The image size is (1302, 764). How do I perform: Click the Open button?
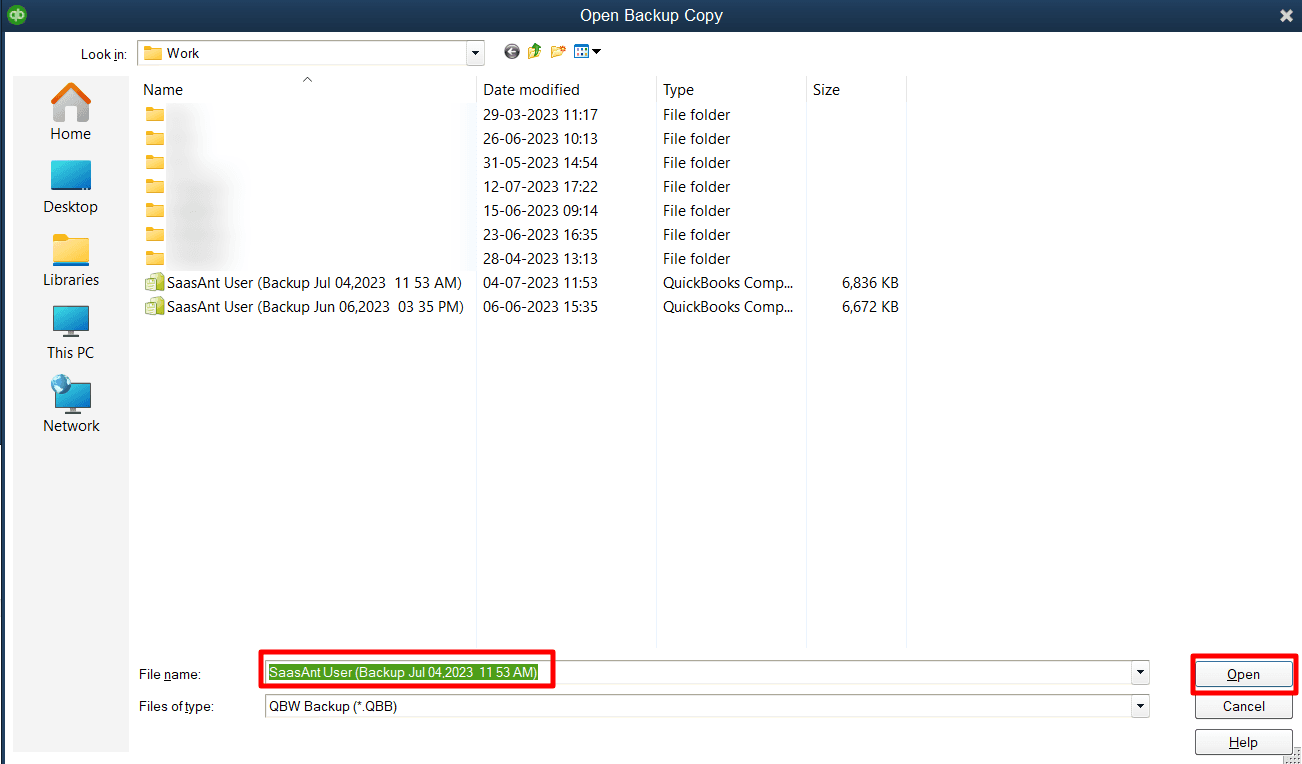1244,674
